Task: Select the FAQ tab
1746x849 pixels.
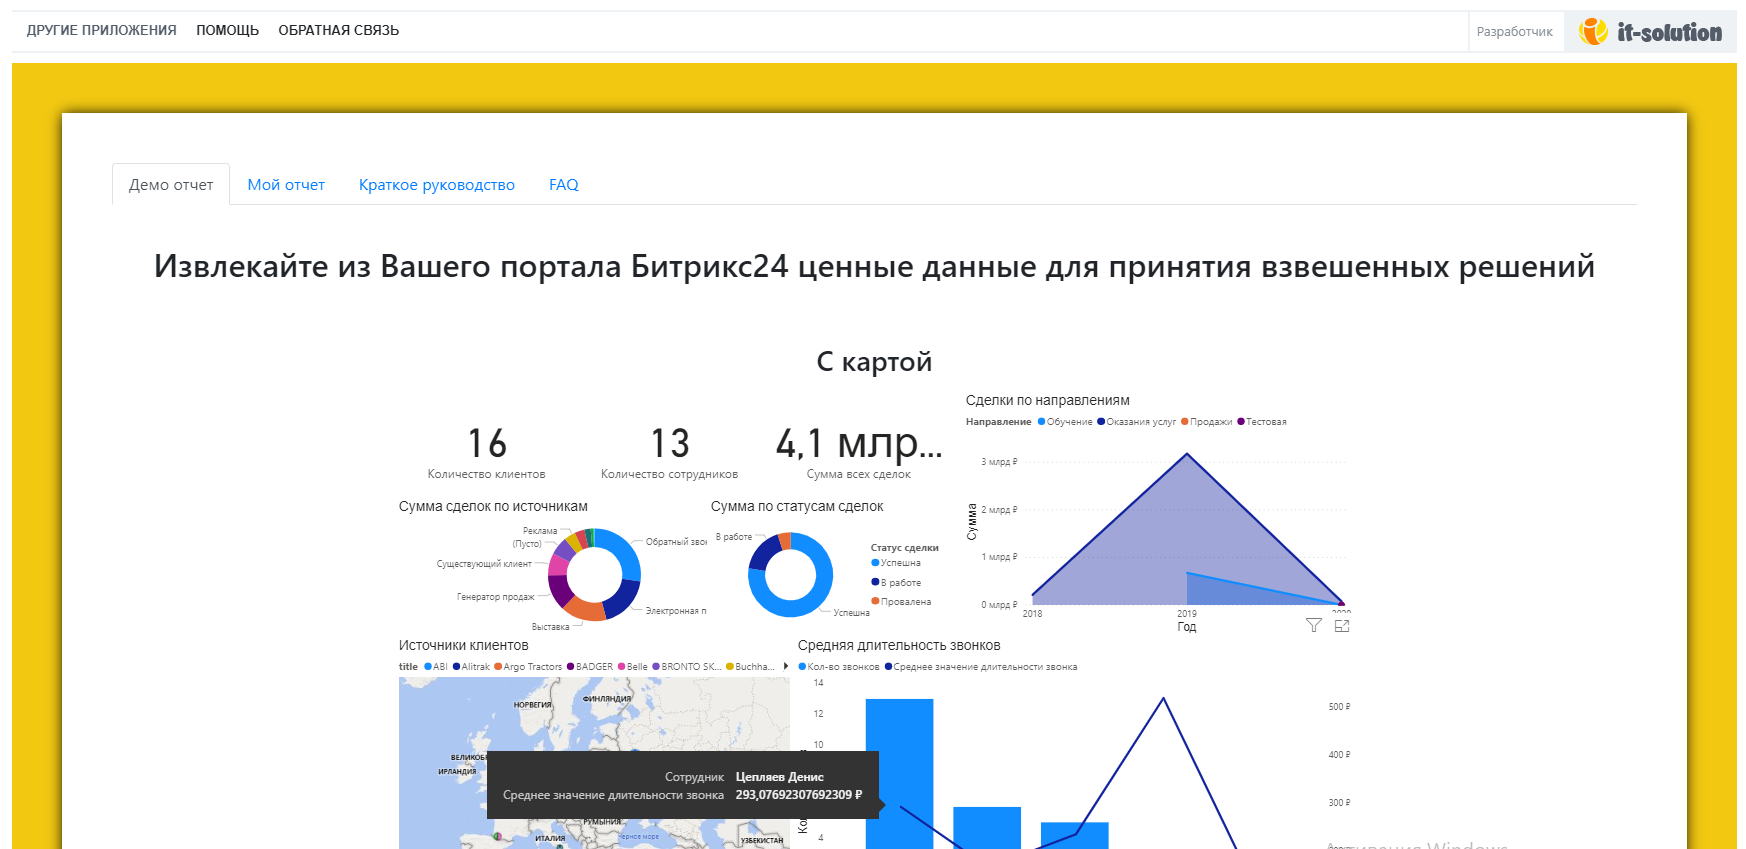Action: (x=563, y=185)
